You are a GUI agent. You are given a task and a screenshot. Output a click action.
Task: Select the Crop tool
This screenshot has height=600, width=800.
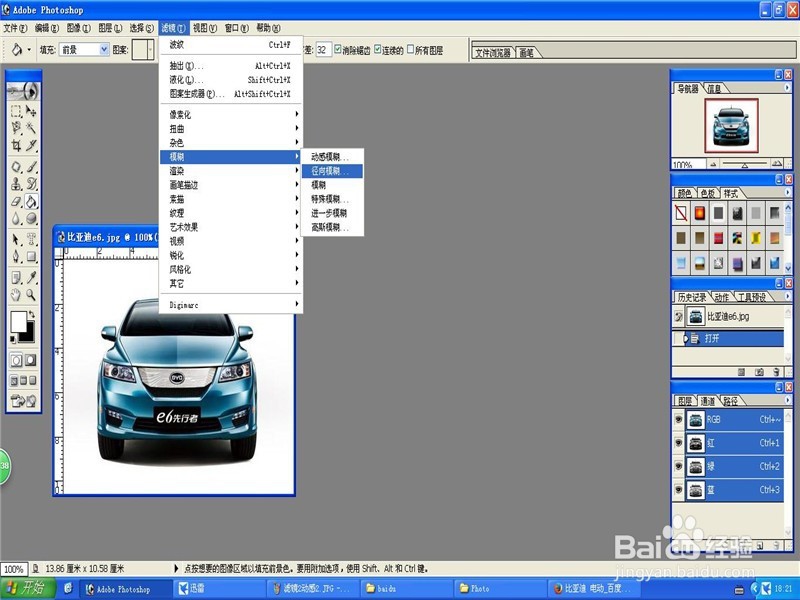[x=16, y=146]
